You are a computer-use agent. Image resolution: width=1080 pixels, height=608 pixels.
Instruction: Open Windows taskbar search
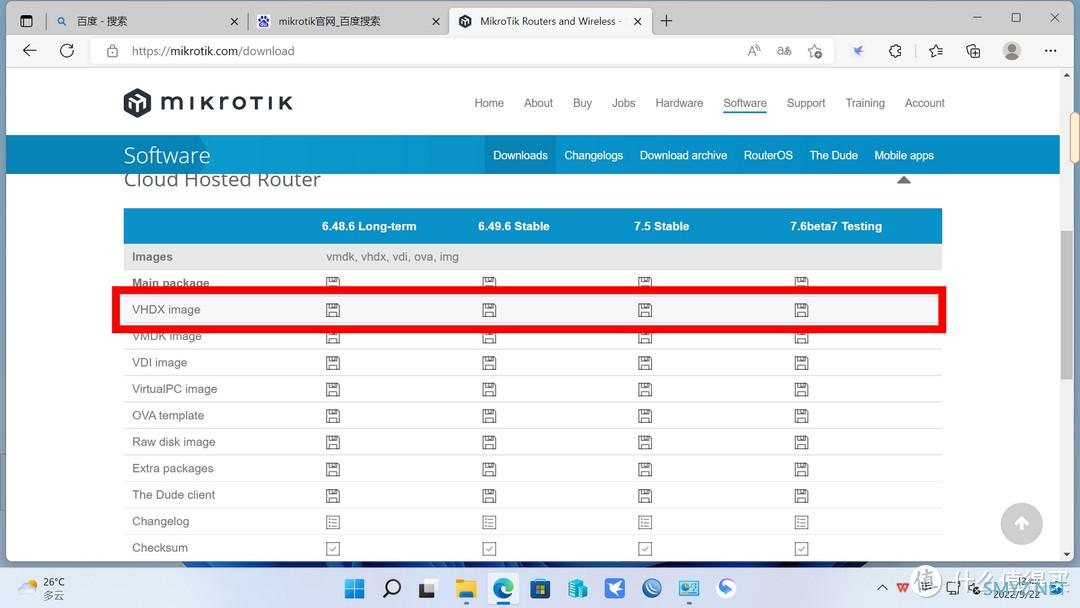tap(392, 589)
